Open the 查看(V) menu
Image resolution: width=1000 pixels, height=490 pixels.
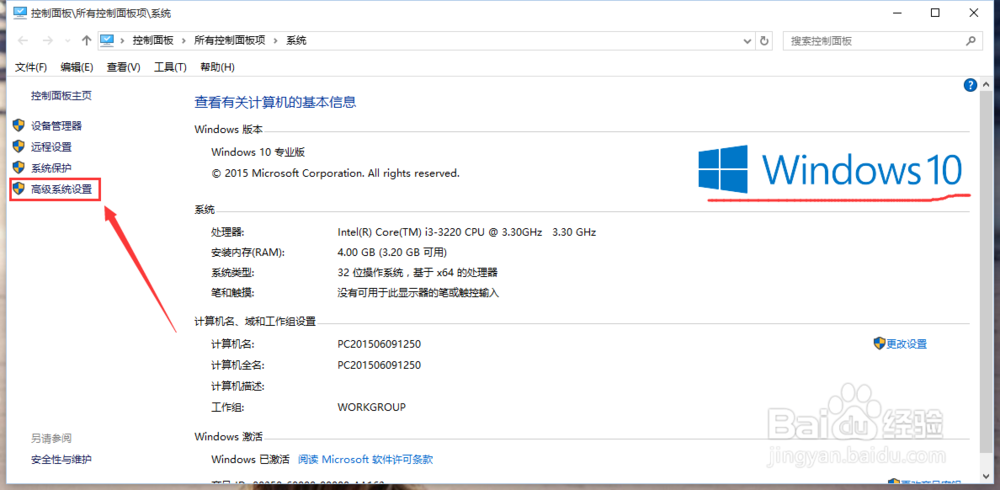[x=123, y=67]
